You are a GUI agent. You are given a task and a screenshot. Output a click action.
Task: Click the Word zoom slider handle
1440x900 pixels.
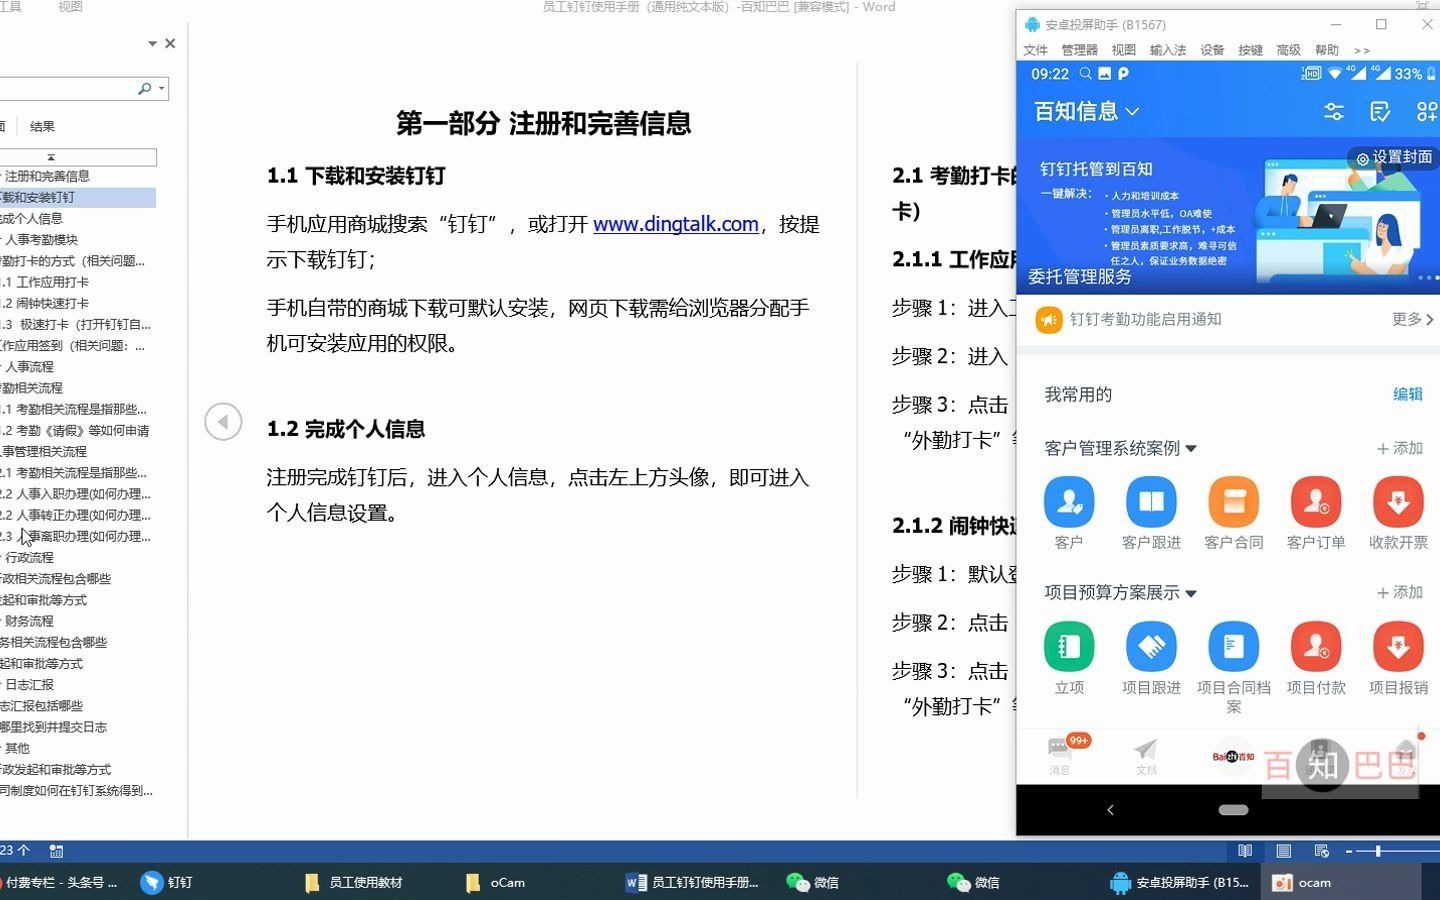click(1377, 851)
